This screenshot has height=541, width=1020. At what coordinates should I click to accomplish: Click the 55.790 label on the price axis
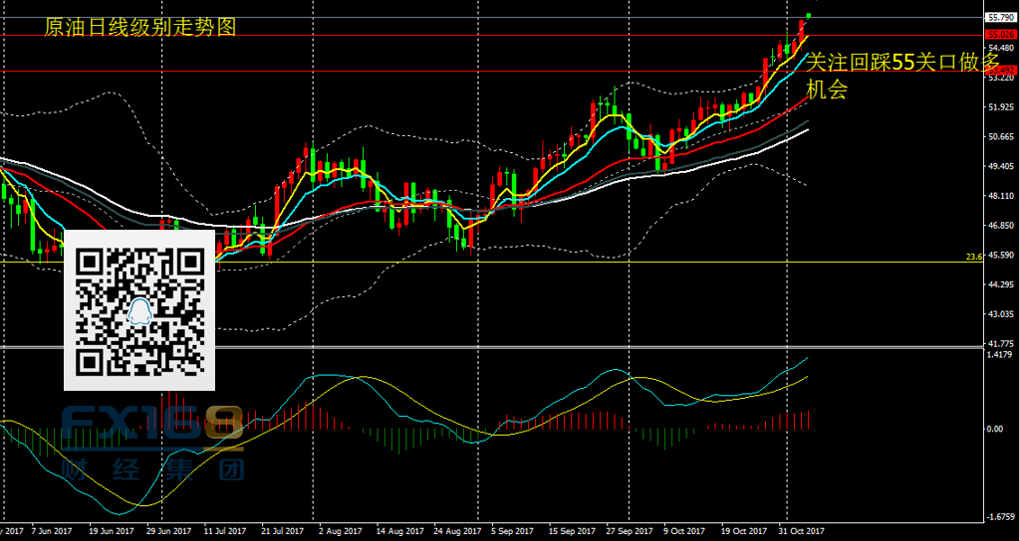[1000, 18]
